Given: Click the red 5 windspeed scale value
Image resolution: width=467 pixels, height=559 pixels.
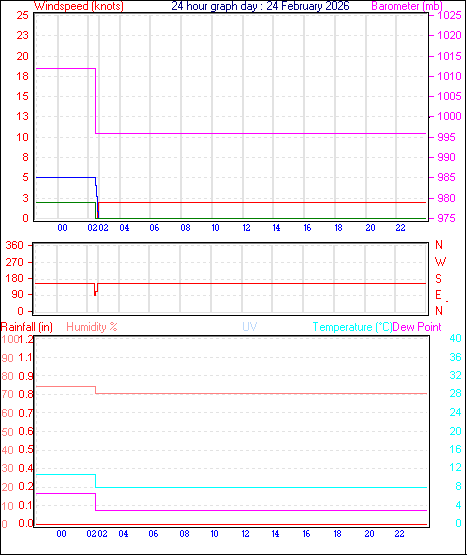Looking at the screenshot, I should [25, 177].
